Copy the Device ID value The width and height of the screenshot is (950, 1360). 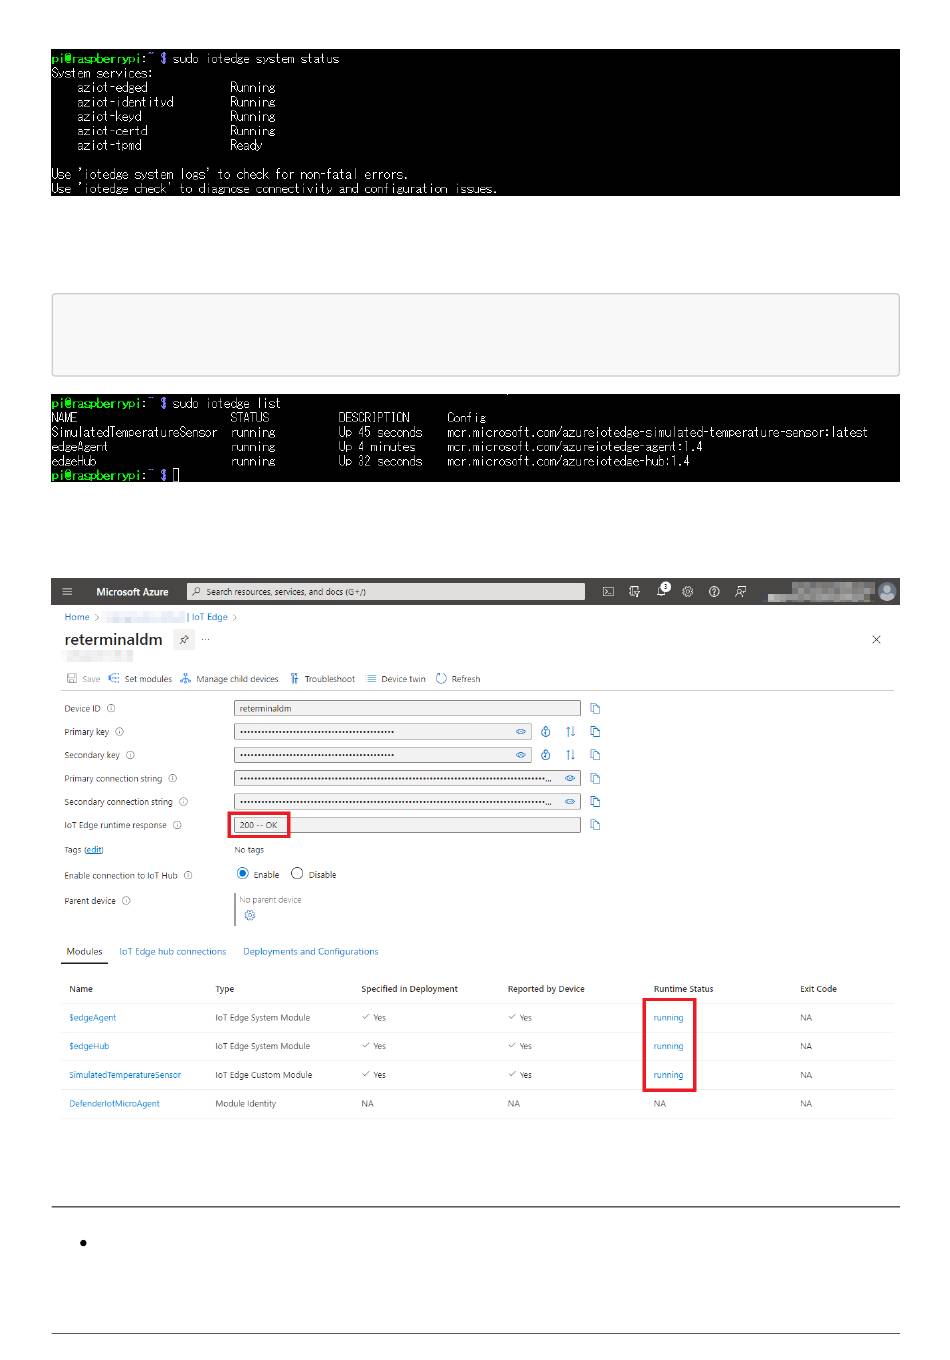tap(595, 708)
